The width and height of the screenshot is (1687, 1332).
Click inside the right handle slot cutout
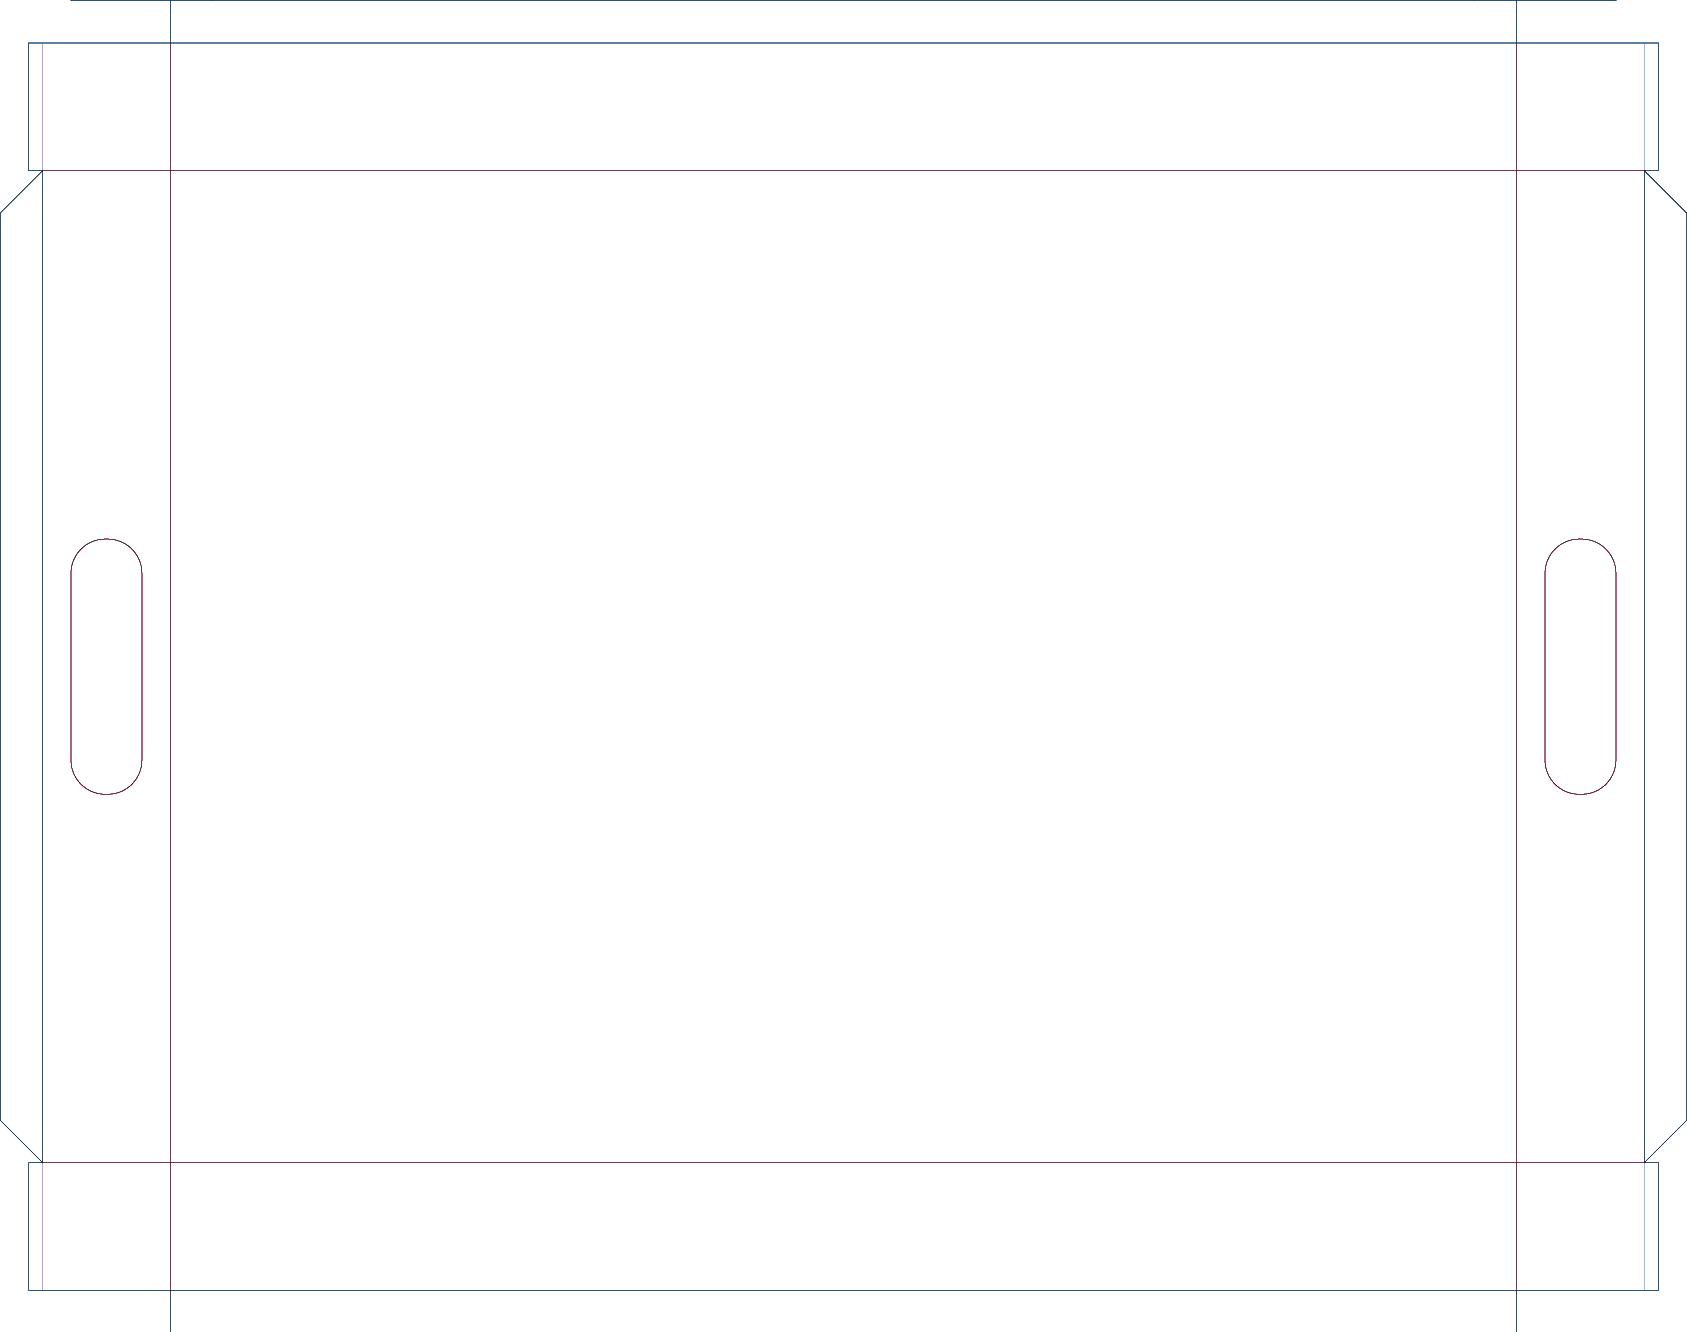click(1580, 666)
